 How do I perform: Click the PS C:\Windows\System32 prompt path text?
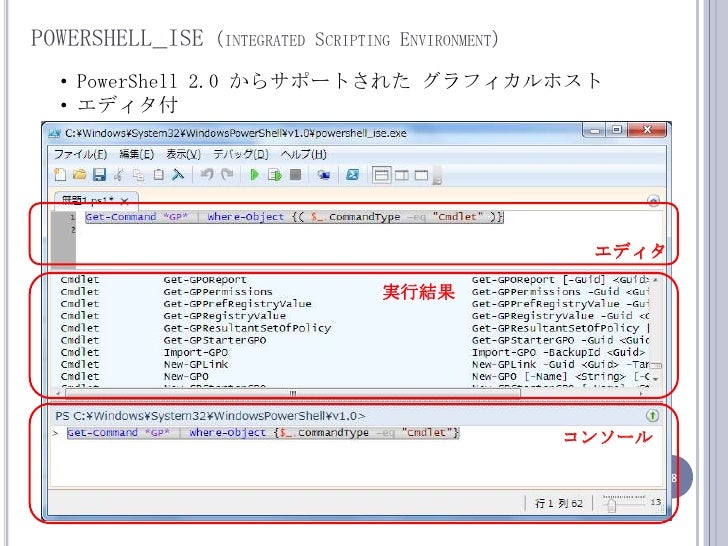[210, 416]
